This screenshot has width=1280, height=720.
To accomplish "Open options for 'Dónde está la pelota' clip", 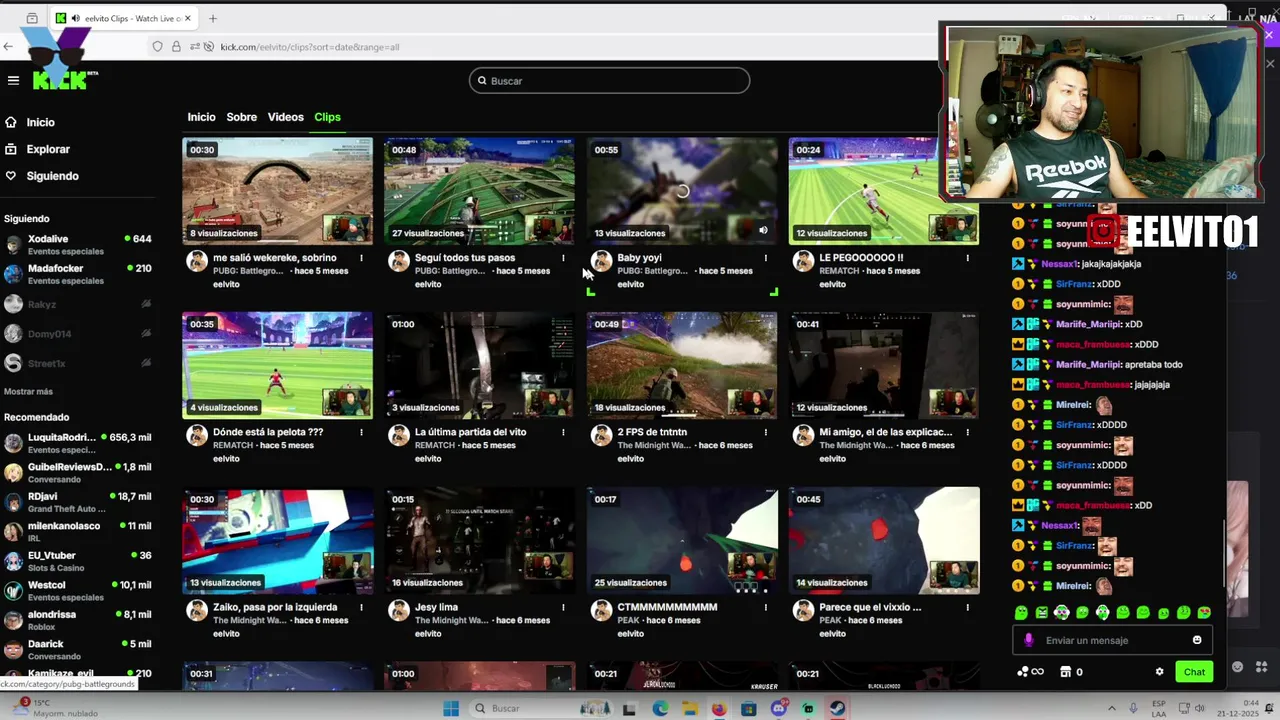I will [x=361, y=432].
